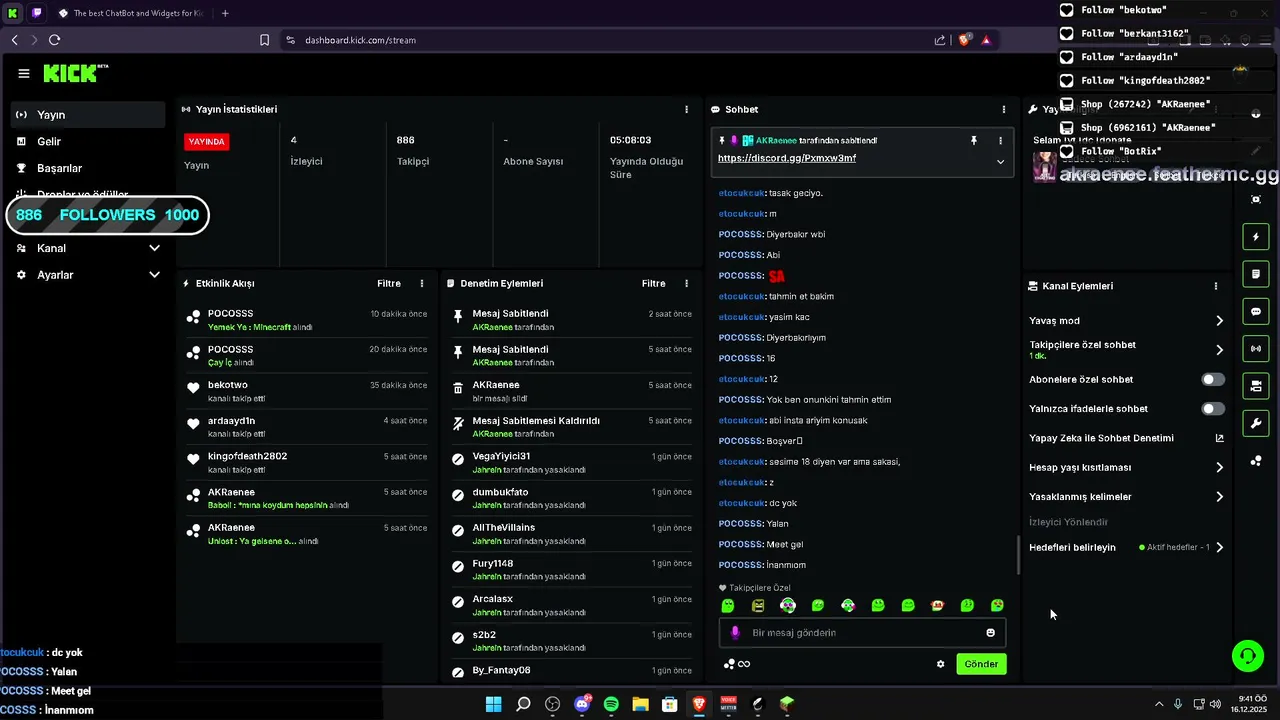This screenshot has height=720, width=1280.
Task: Select the yellow angry emote
Action: click(758, 606)
